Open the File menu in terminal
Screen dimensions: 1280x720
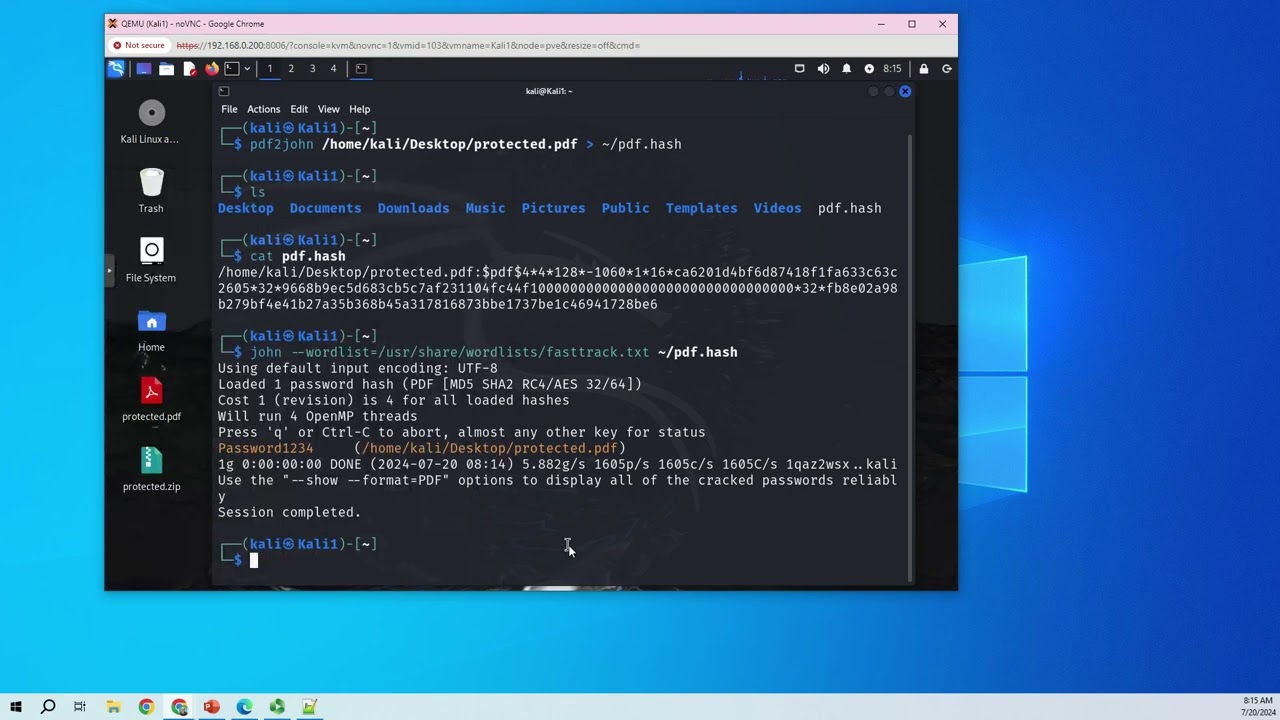click(229, 109)
